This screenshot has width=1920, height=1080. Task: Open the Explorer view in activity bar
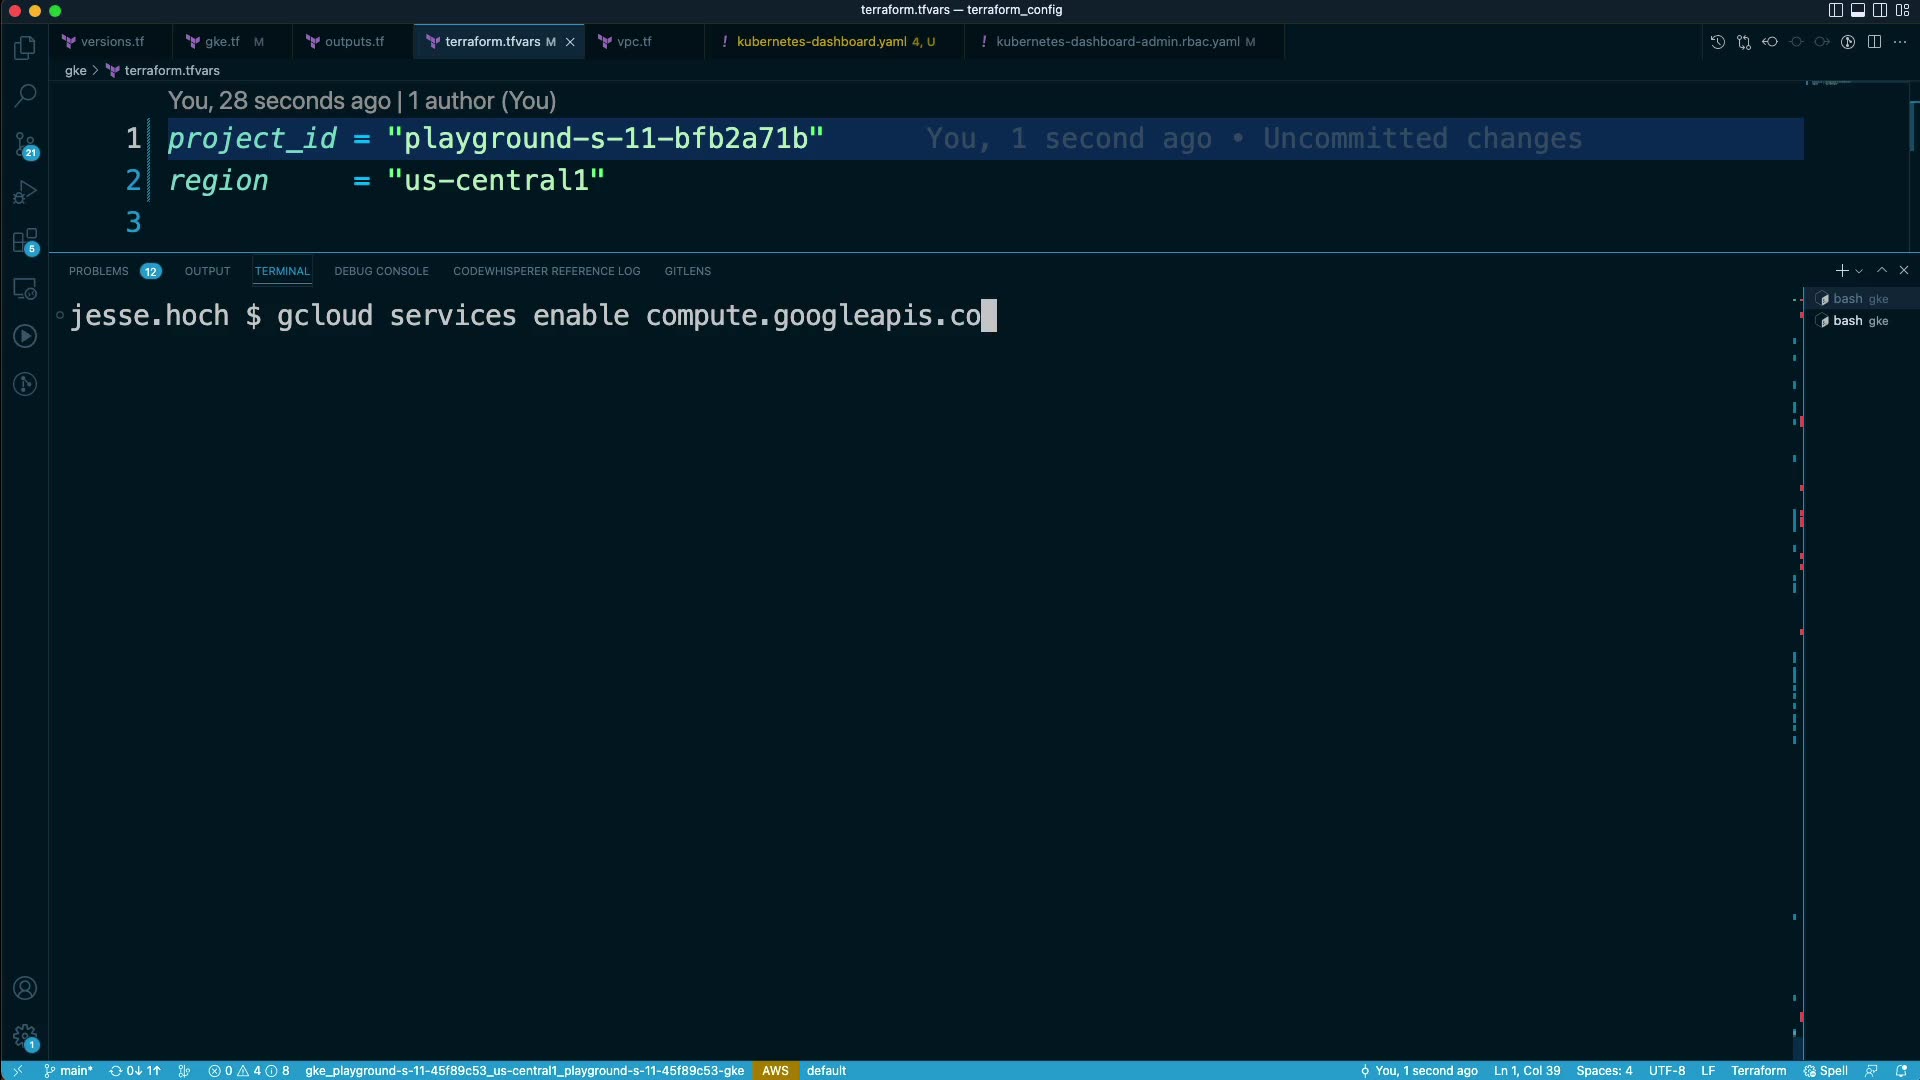tap(25, 48)
